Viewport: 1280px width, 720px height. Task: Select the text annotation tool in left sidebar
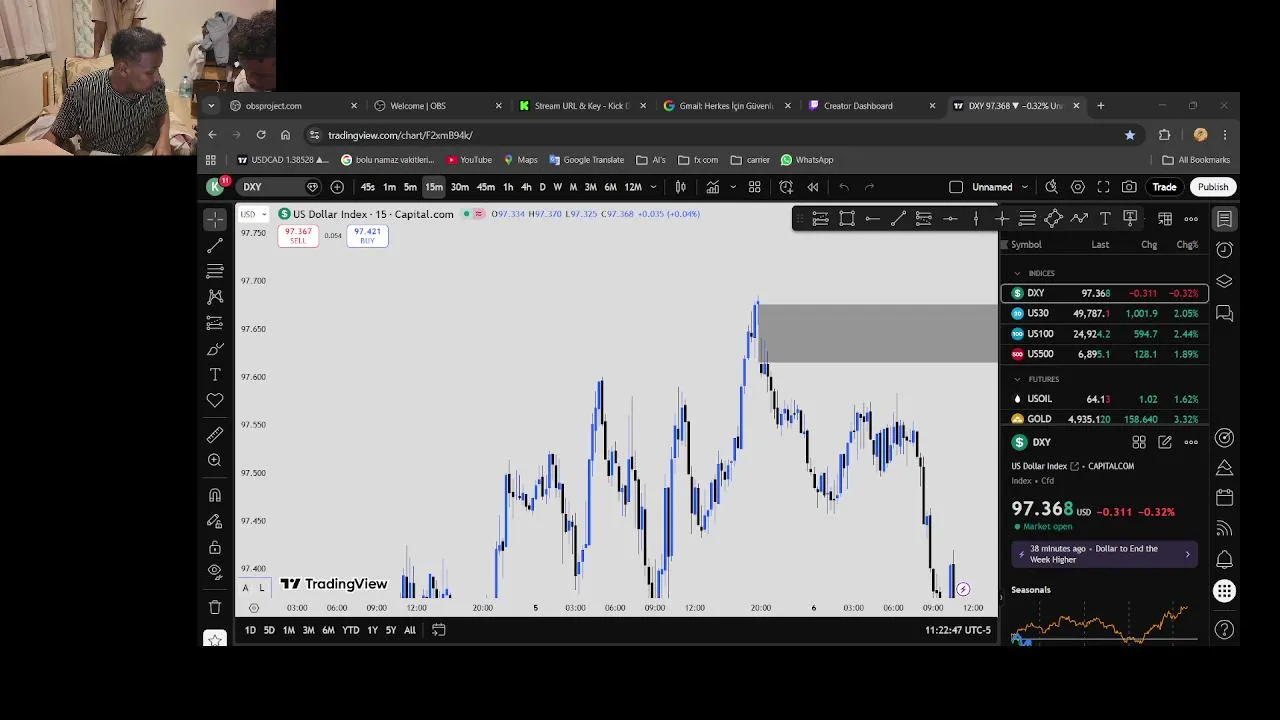tap(215, 374)
